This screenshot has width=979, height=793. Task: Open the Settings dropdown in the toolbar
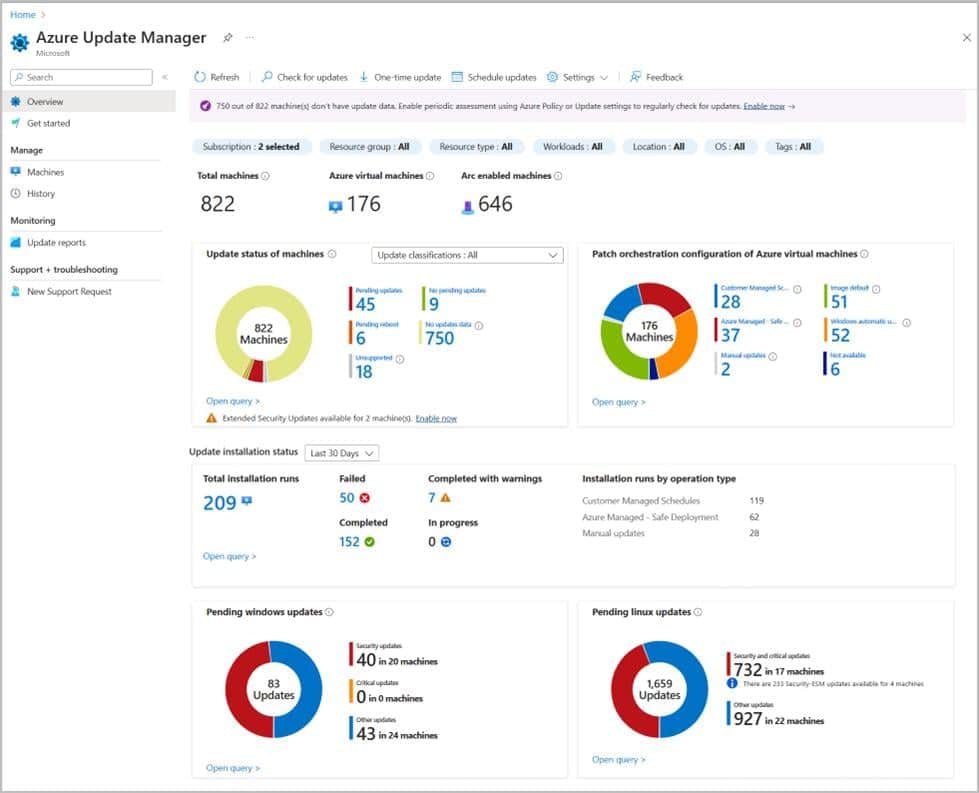click(x=580, y=77)
